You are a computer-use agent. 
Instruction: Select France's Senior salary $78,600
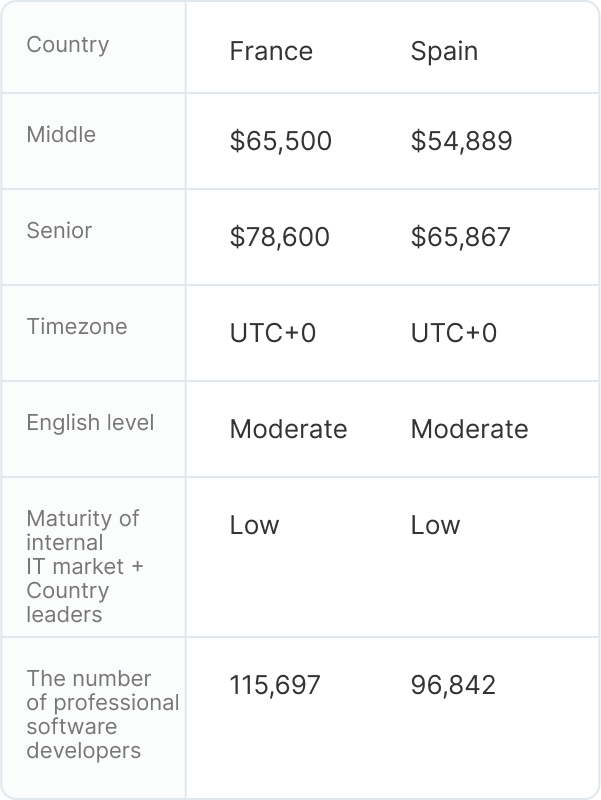[280, 237]
